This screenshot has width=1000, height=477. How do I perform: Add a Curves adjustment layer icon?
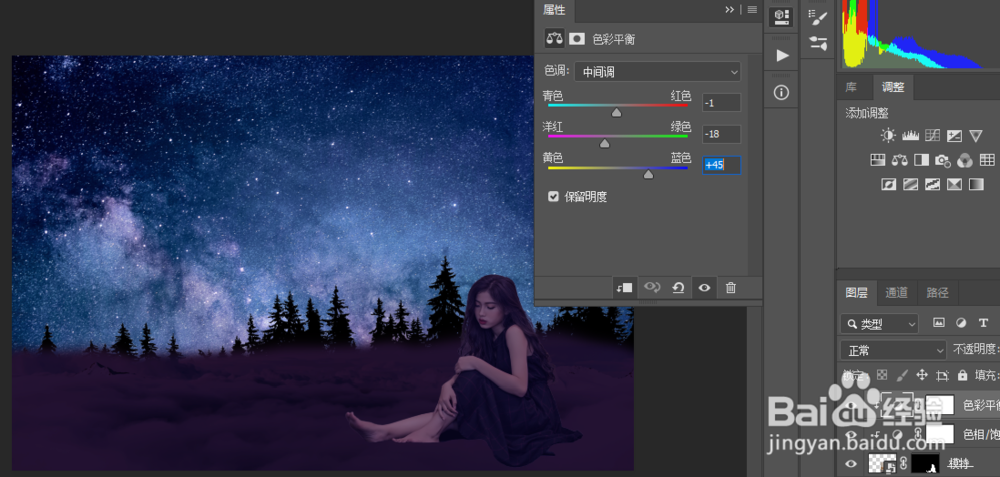click(932, 135)
